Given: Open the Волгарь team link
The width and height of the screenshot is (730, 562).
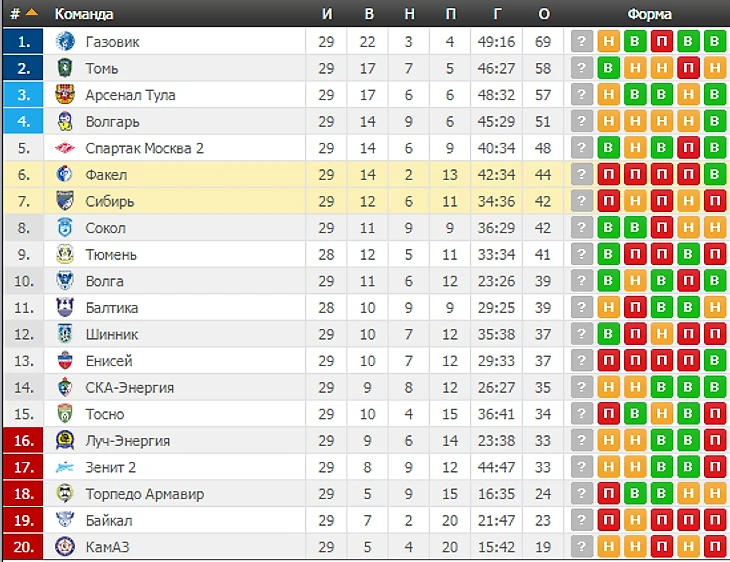Looking at the screenshot, I should (112, 122).
